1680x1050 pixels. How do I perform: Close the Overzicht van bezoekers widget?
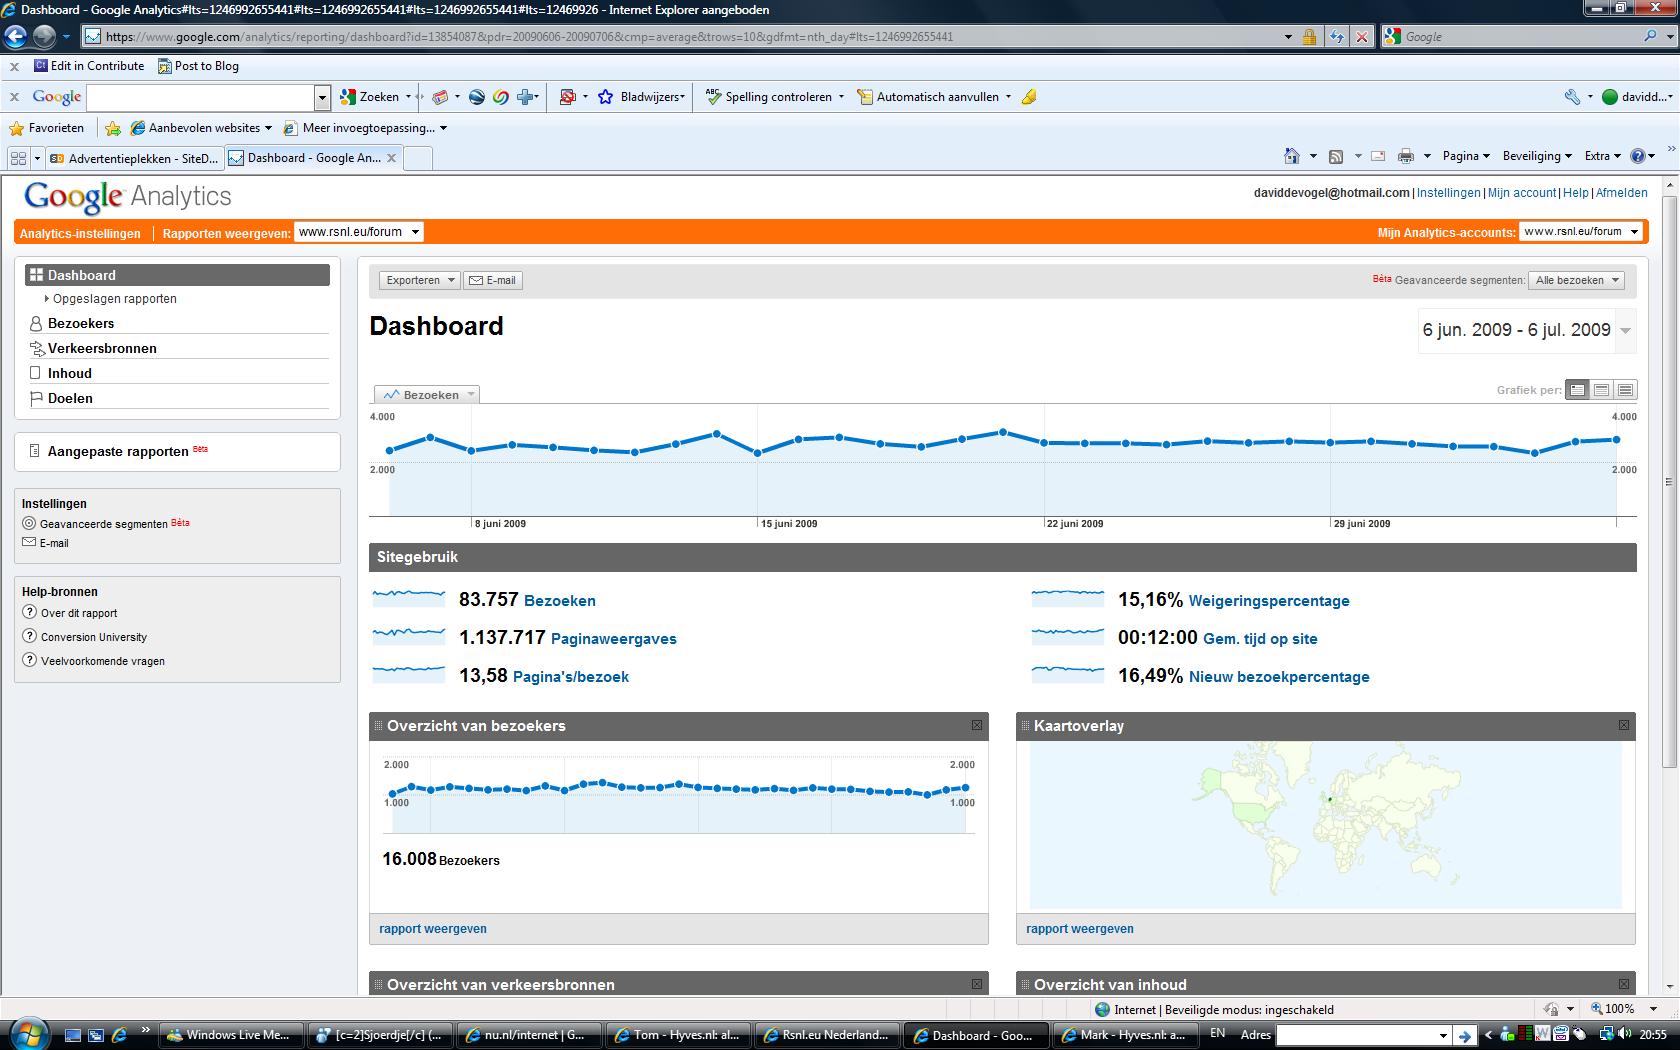(x=977, y=725)
